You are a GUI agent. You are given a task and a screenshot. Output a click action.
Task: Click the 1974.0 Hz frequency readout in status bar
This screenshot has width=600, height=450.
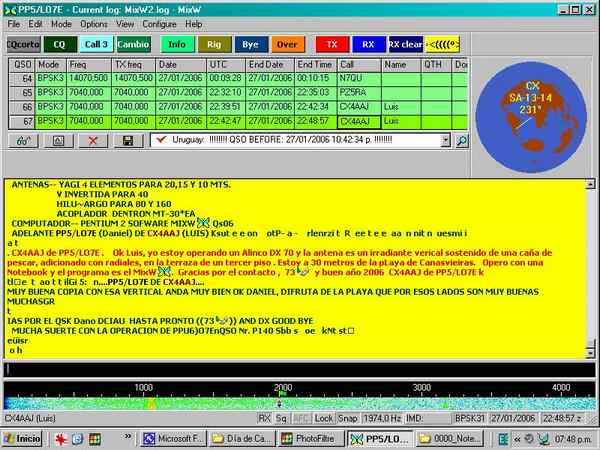click(x=382, y=419)
